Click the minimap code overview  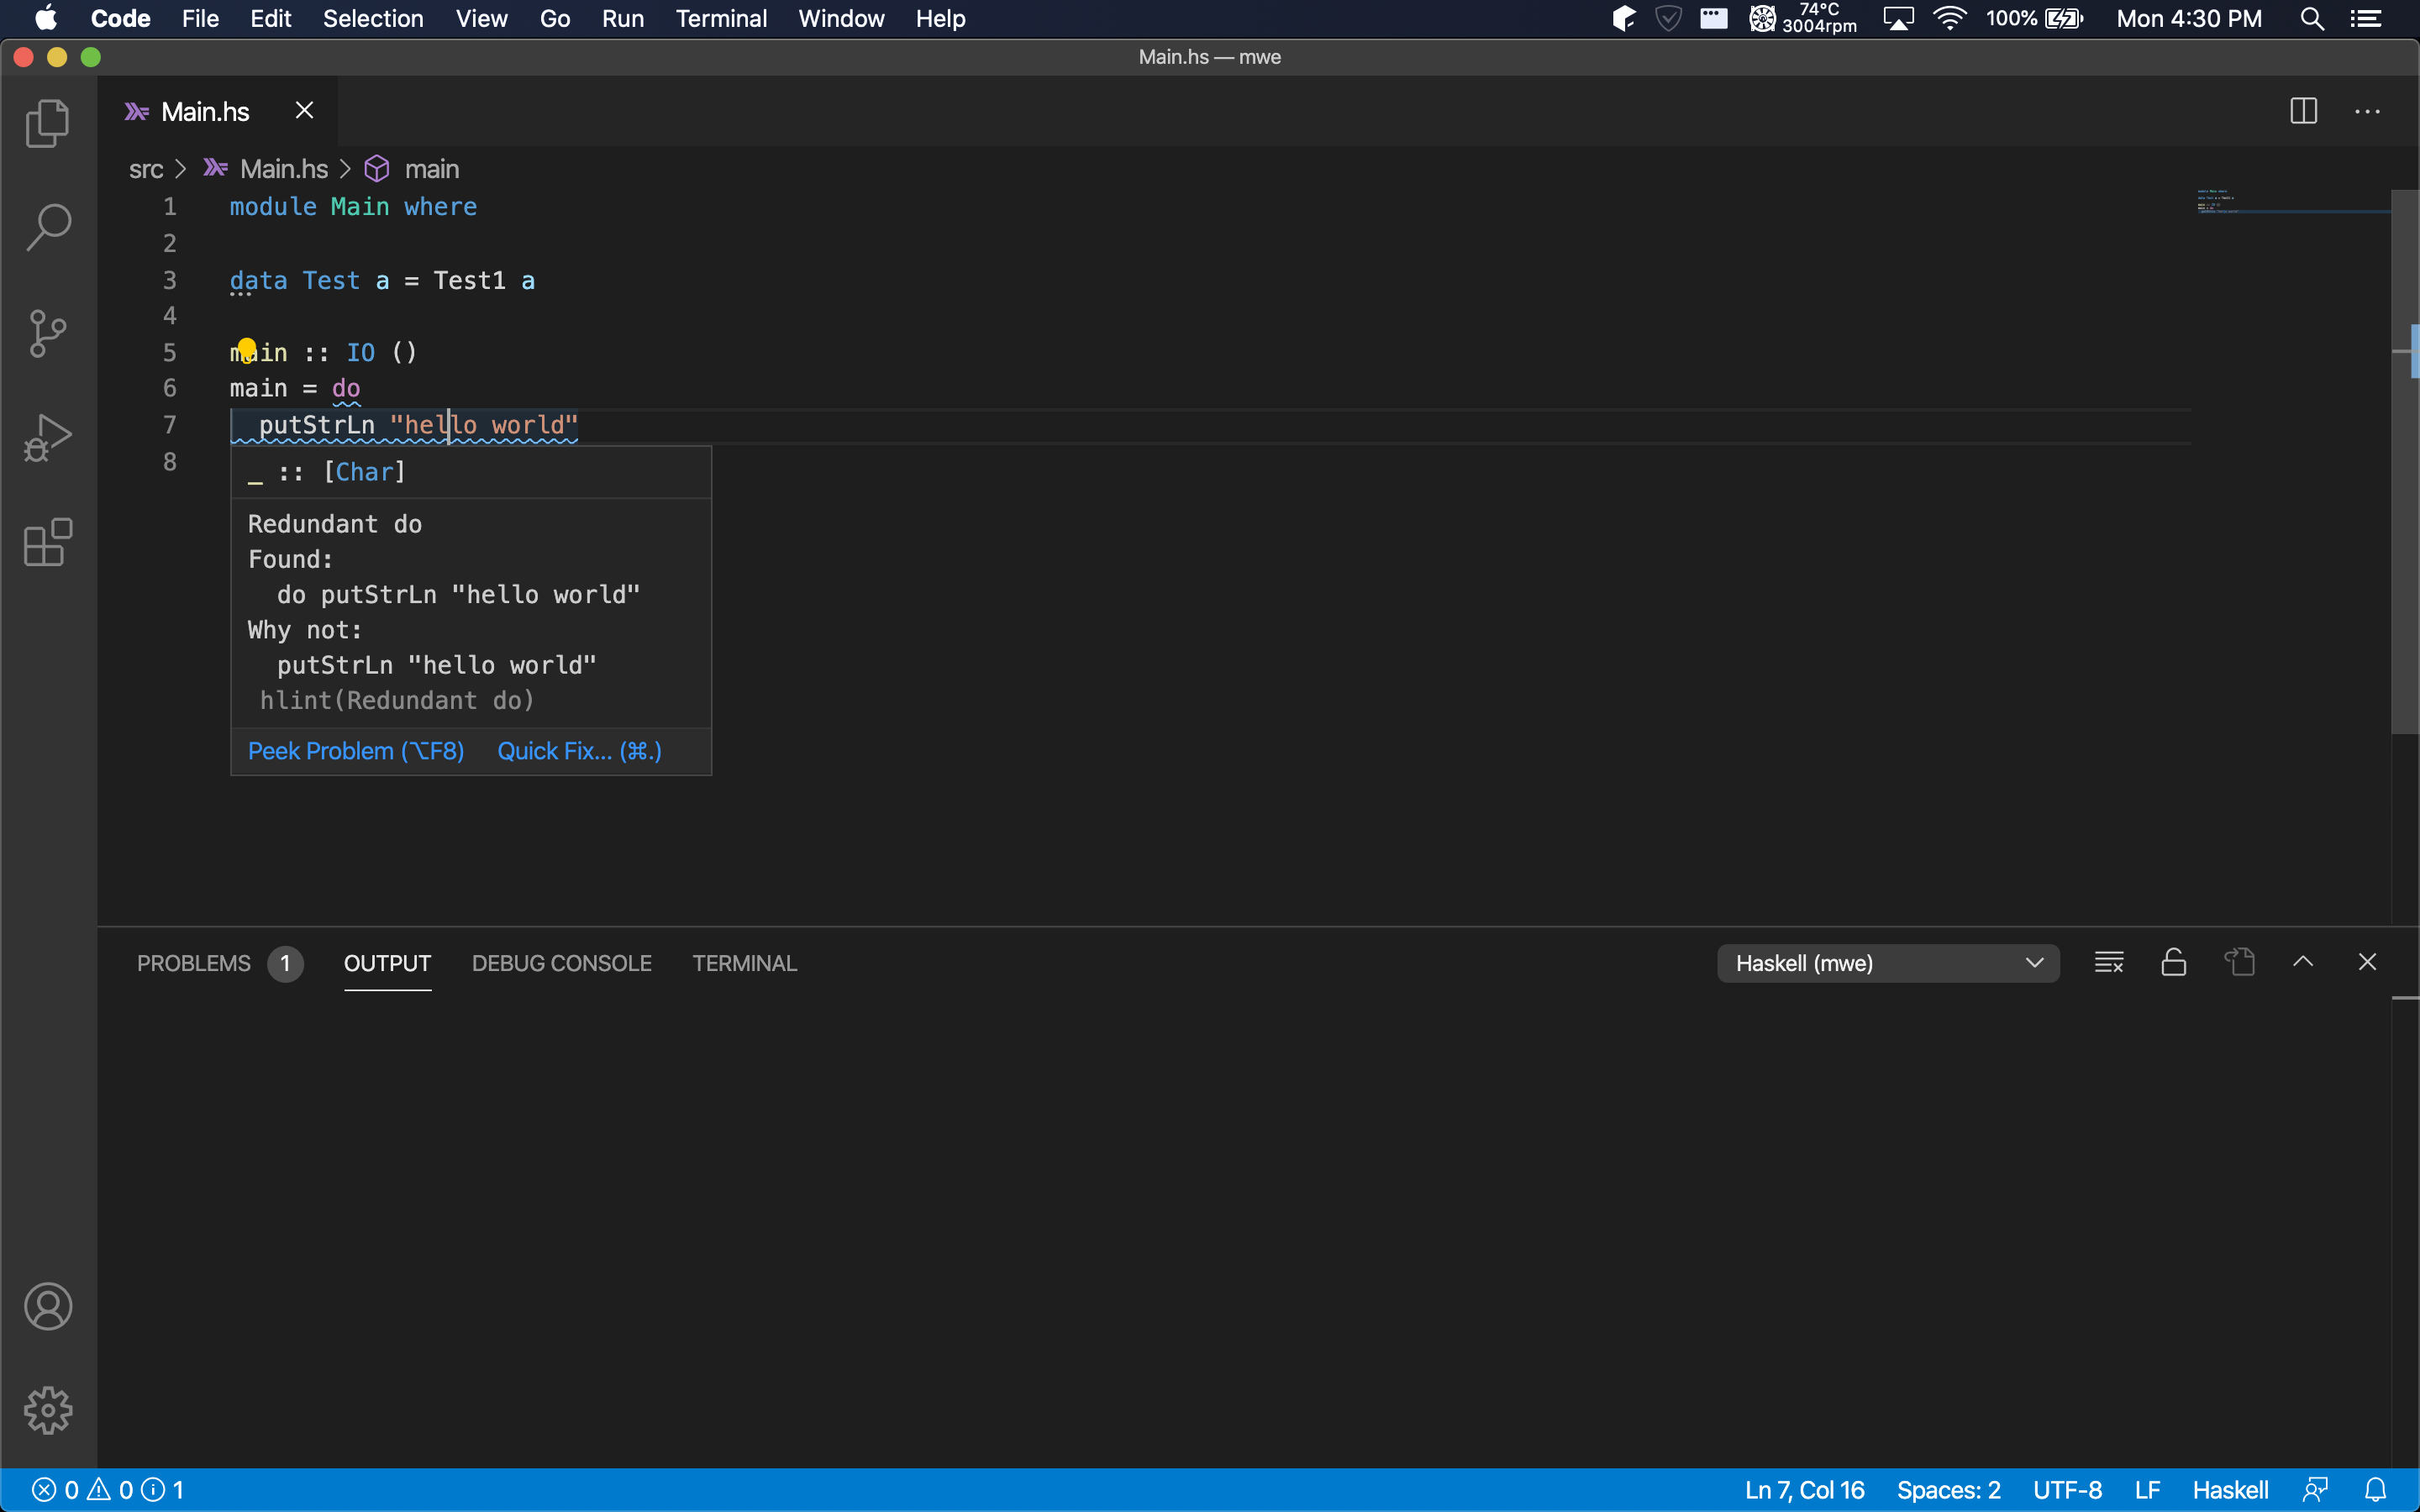point(2292,202)
